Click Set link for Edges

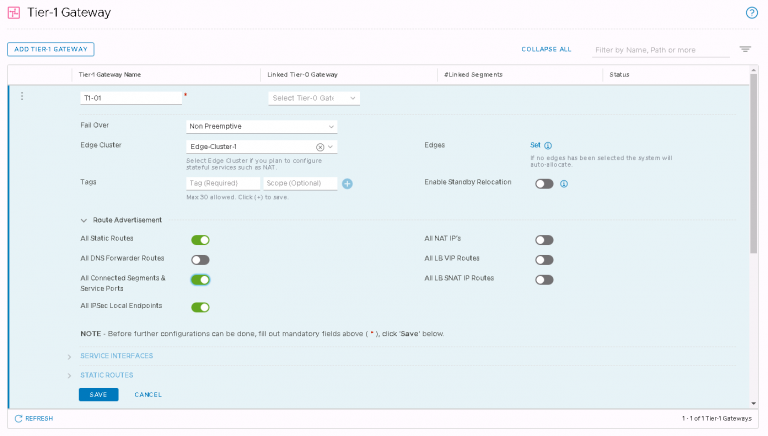point(535,145)
